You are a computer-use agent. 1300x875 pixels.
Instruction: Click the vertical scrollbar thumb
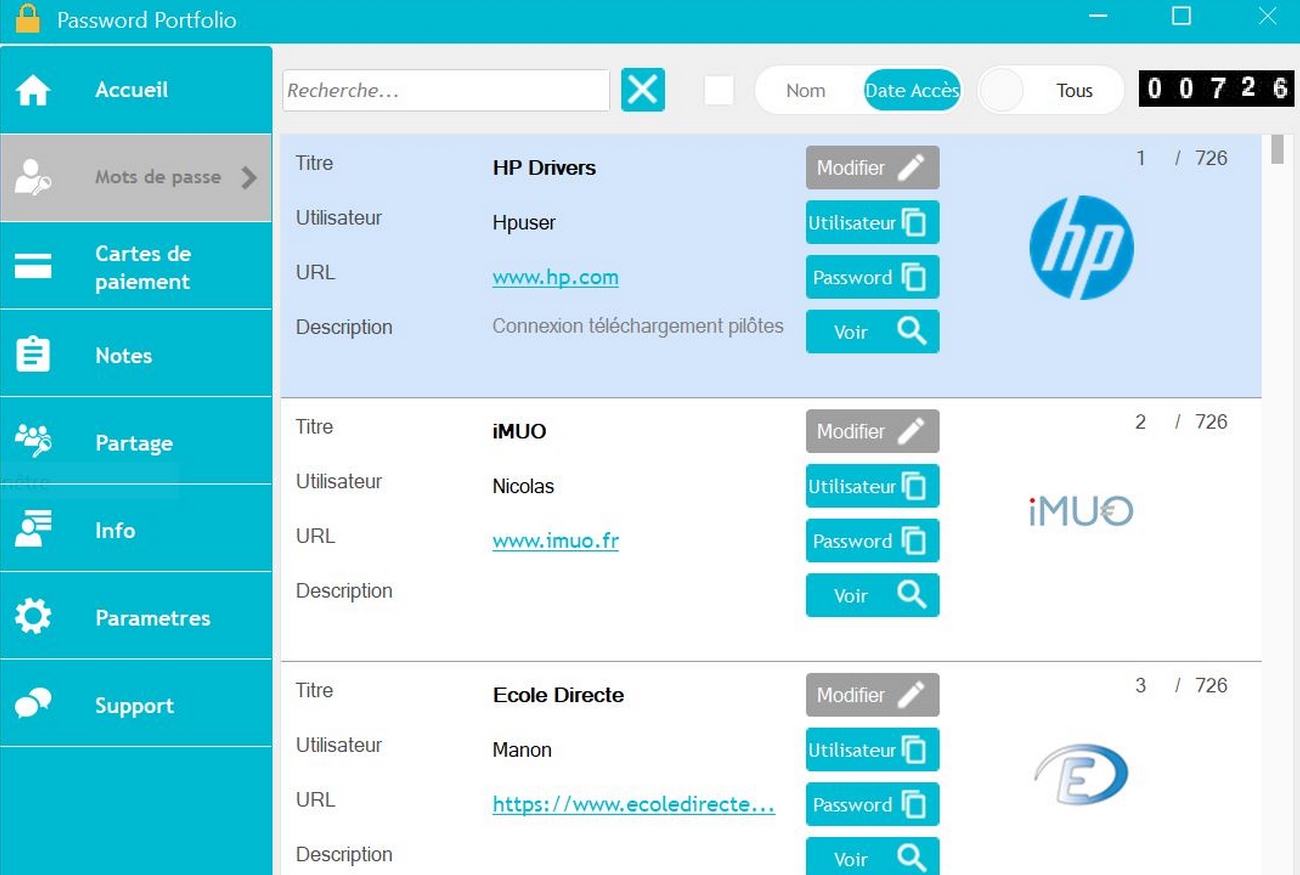tap(1277, 148)
